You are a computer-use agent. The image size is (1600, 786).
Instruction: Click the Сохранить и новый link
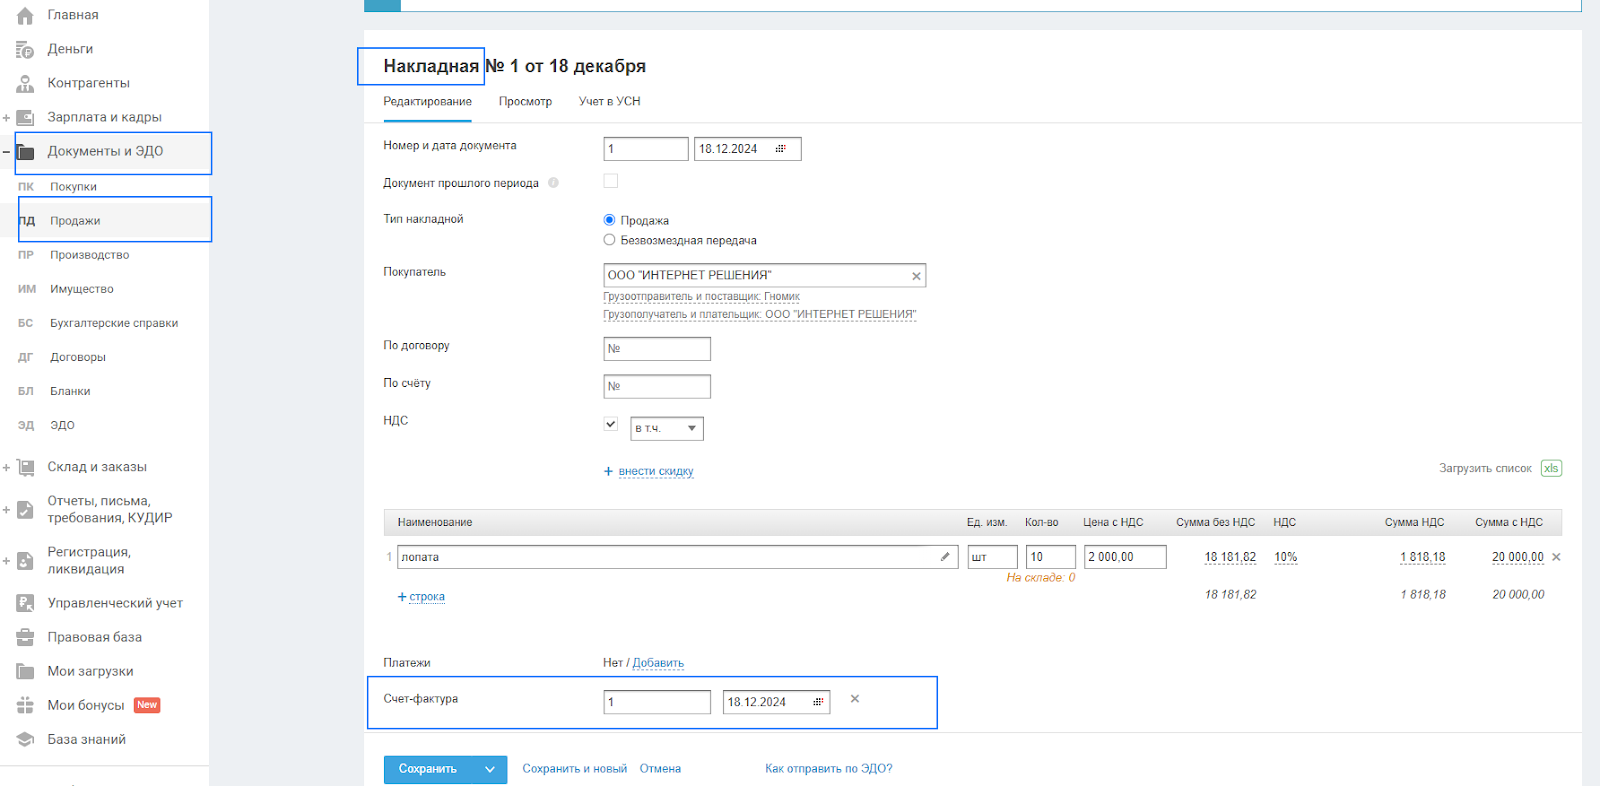pos(574,769)
